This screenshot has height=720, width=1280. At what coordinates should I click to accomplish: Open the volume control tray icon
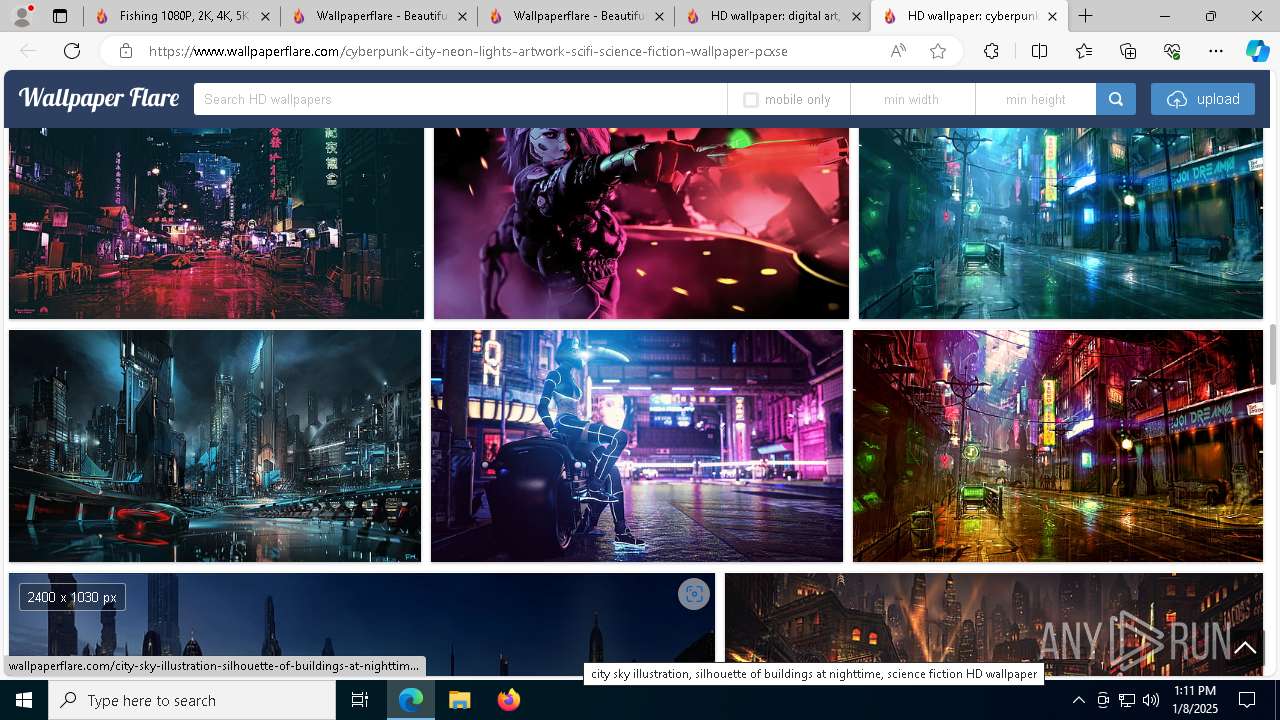1151,700
